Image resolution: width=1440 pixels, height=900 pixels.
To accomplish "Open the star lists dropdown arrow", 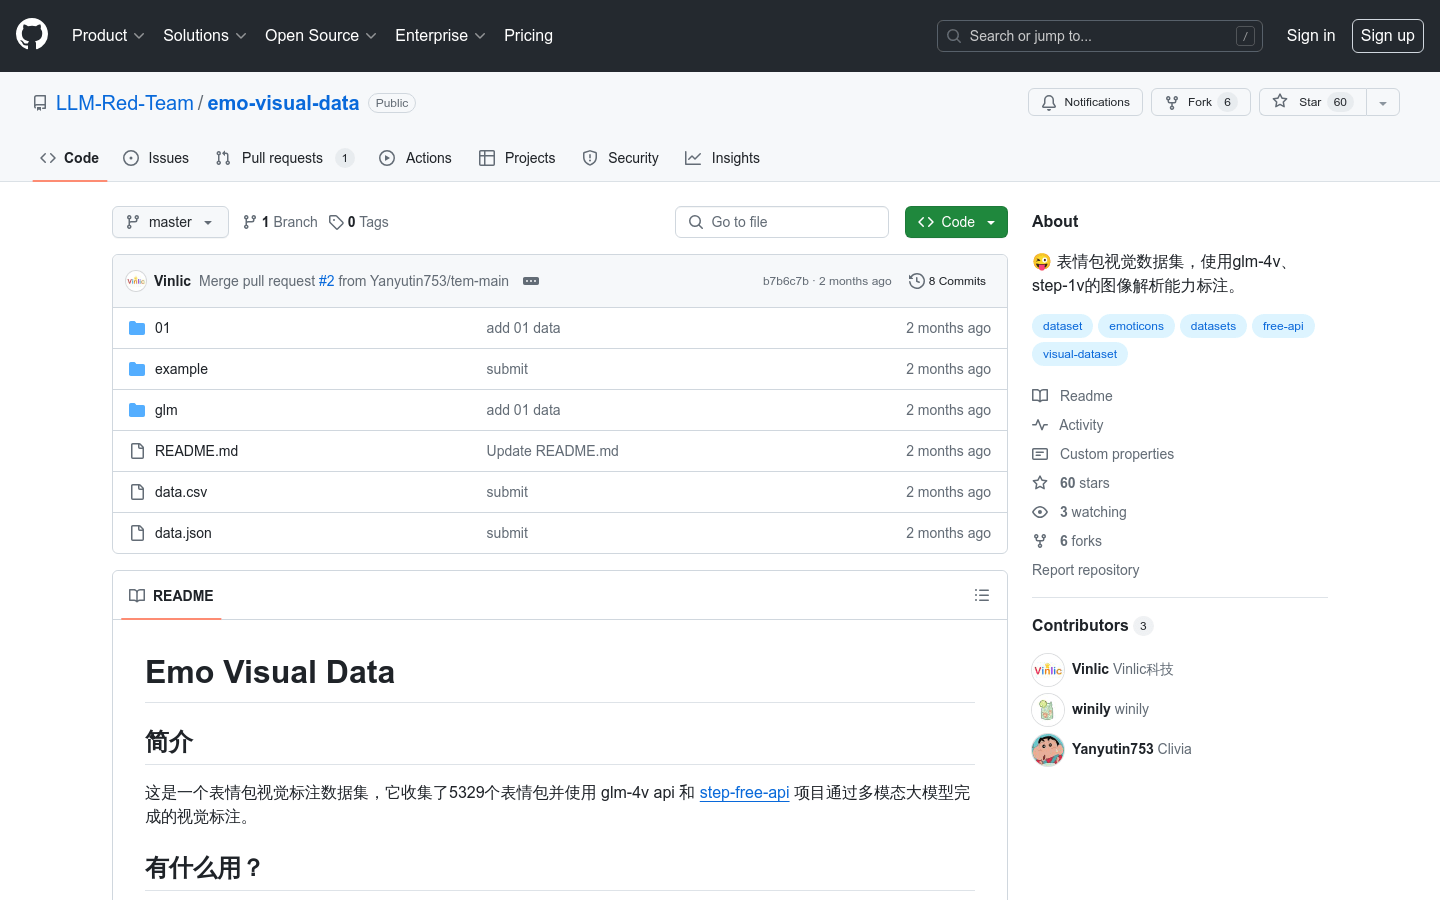I will click(x=1383, y=102).
